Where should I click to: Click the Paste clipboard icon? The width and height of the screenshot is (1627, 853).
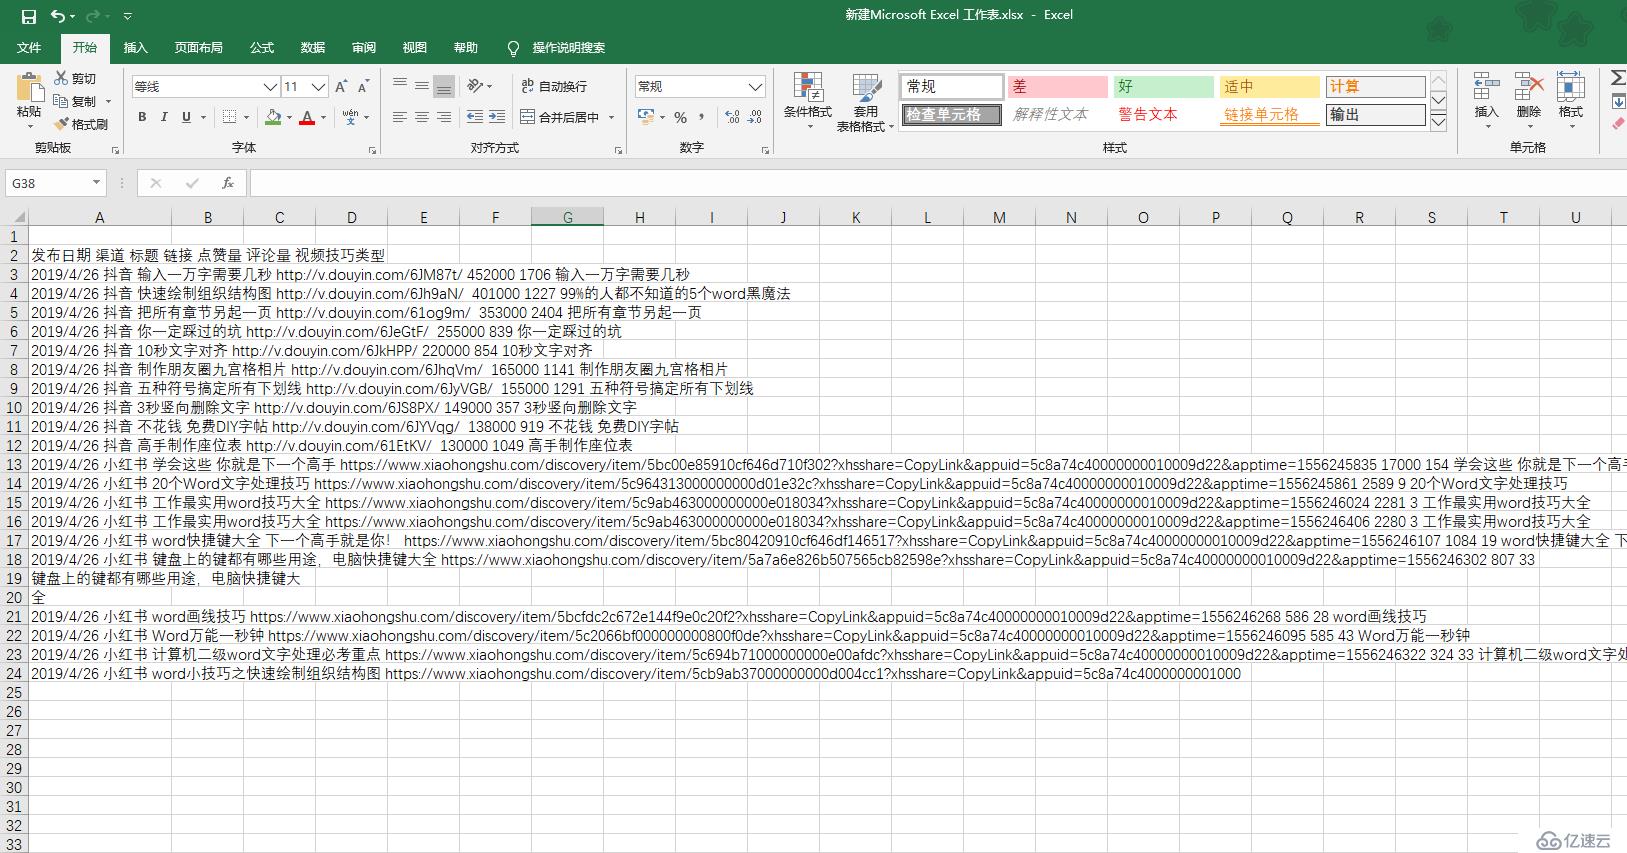29,88
